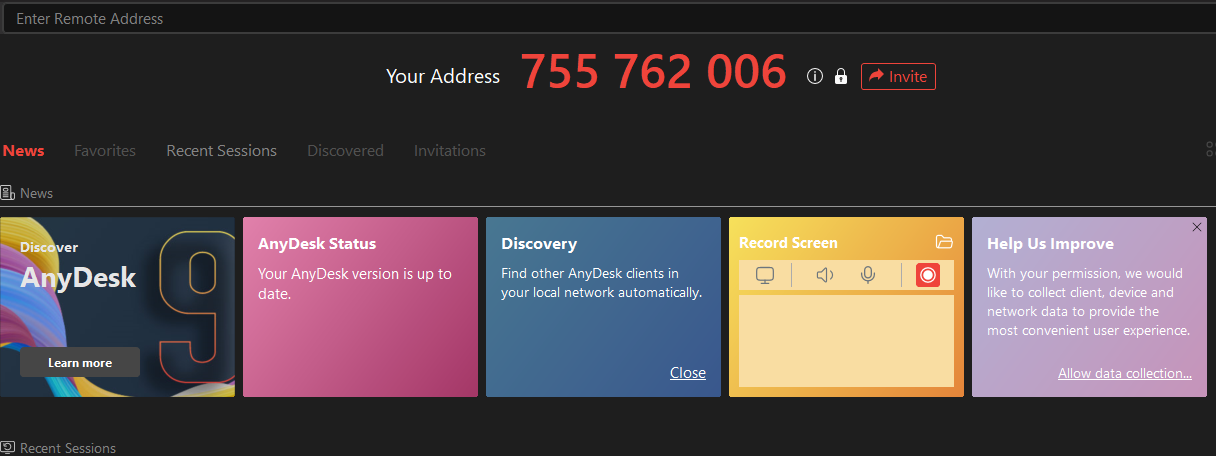The image size is (1216, 456).
Task: Toggle microphone recording
Action: click(x=868, y=275)
